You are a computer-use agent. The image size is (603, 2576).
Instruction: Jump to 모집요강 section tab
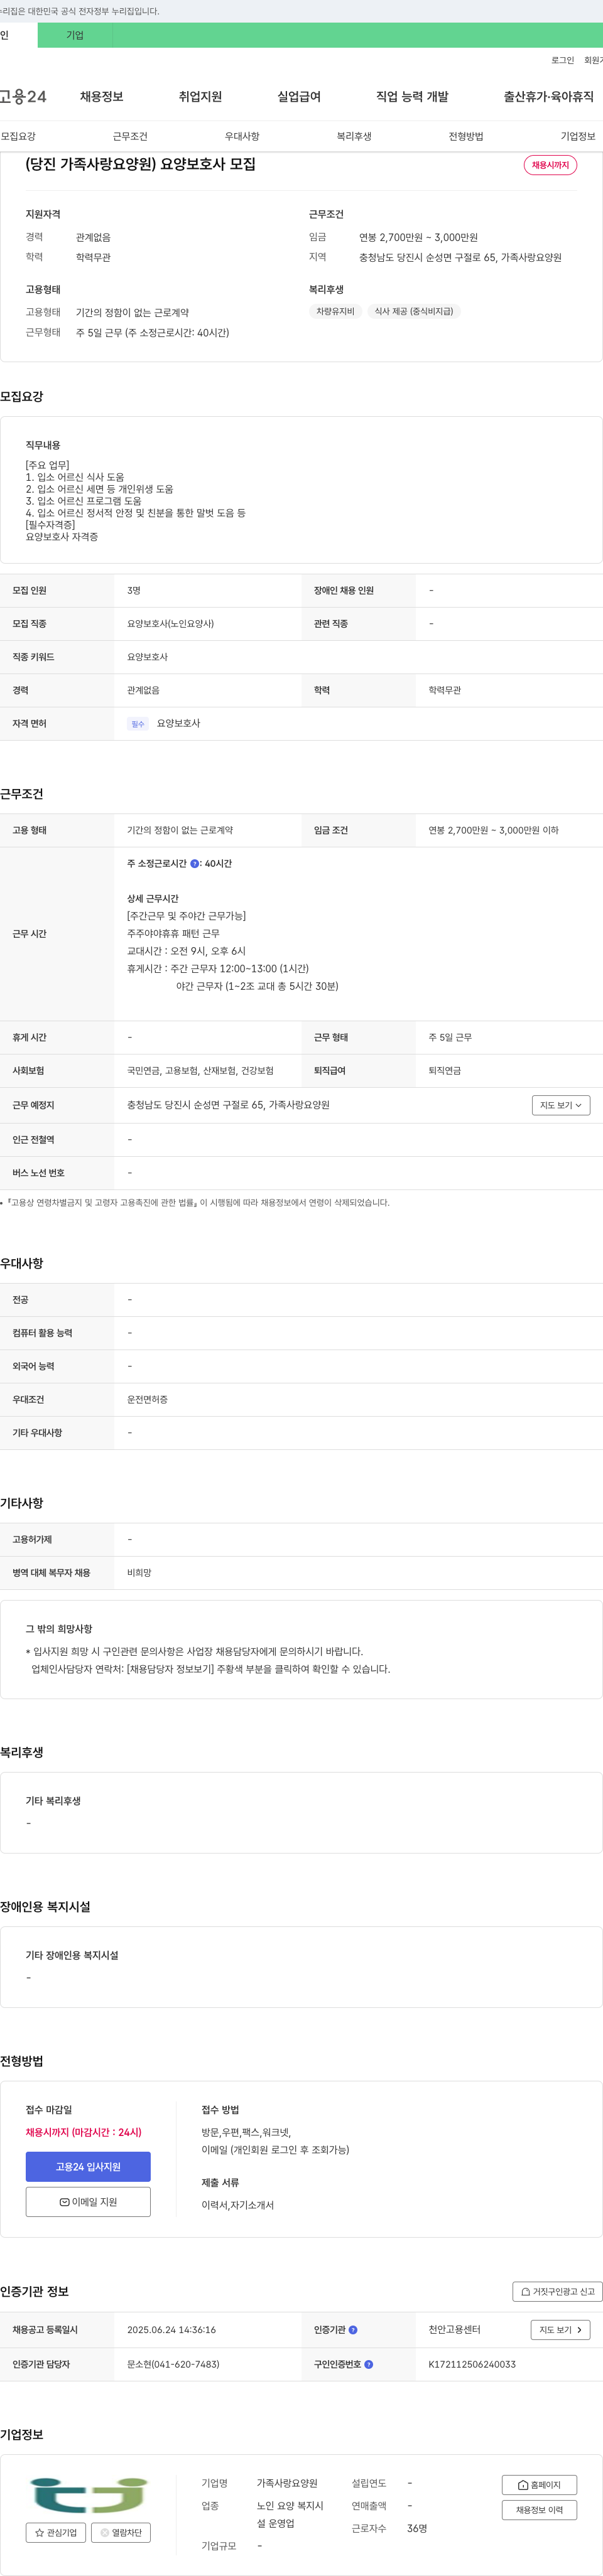[18, 136]
